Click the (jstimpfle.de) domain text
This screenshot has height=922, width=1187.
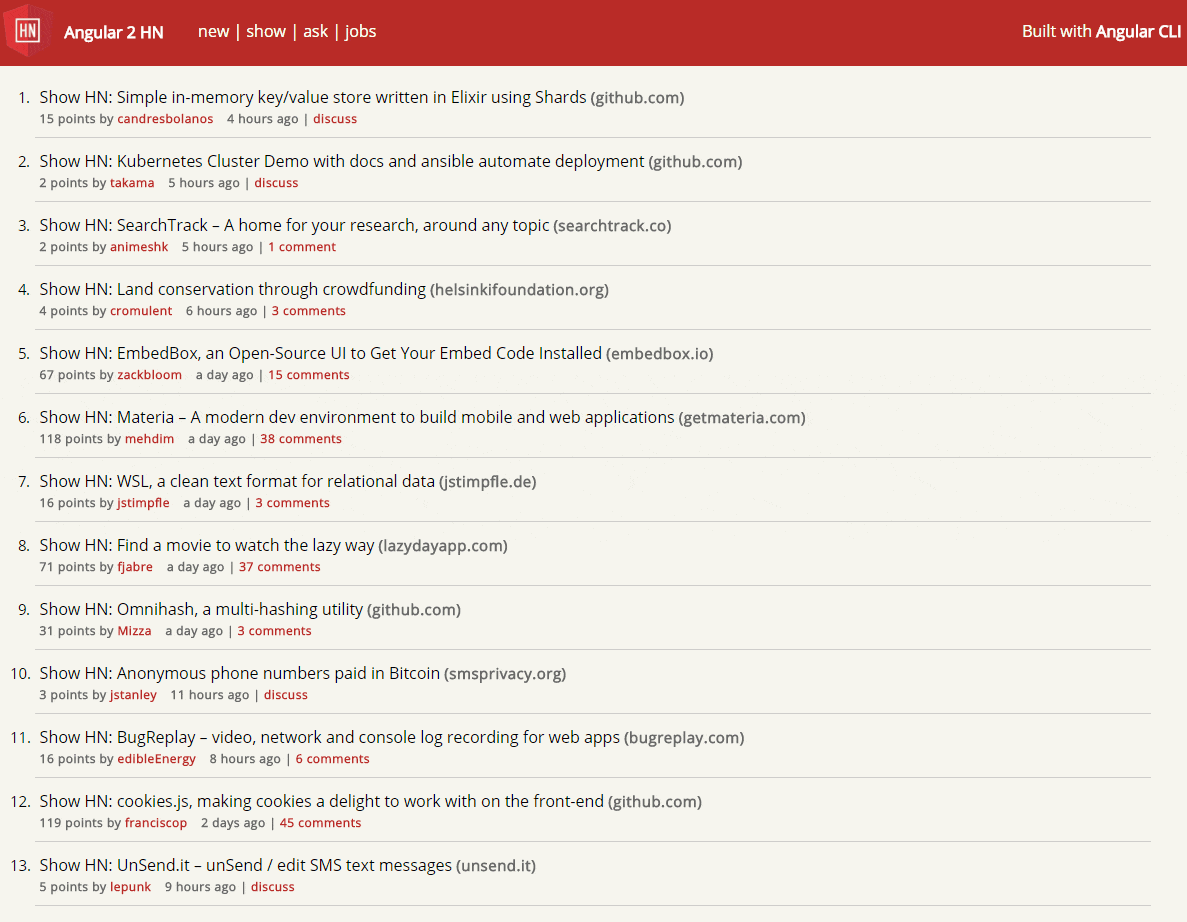click(x=488, y=481)
